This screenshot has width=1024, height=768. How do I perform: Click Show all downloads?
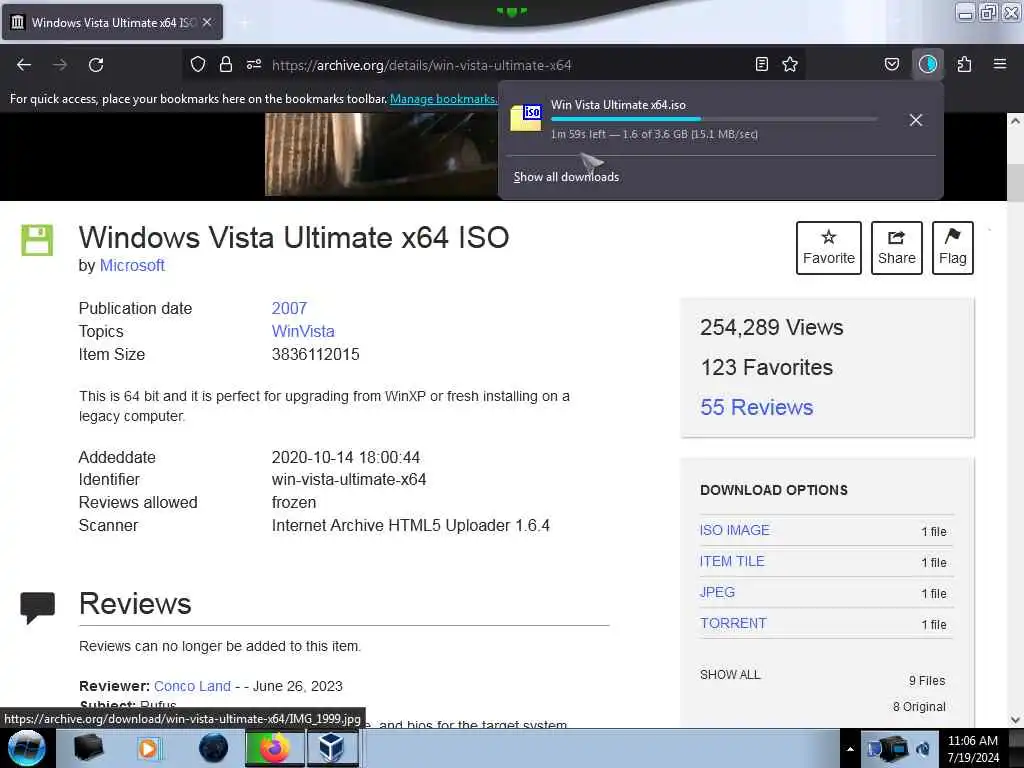566,177
